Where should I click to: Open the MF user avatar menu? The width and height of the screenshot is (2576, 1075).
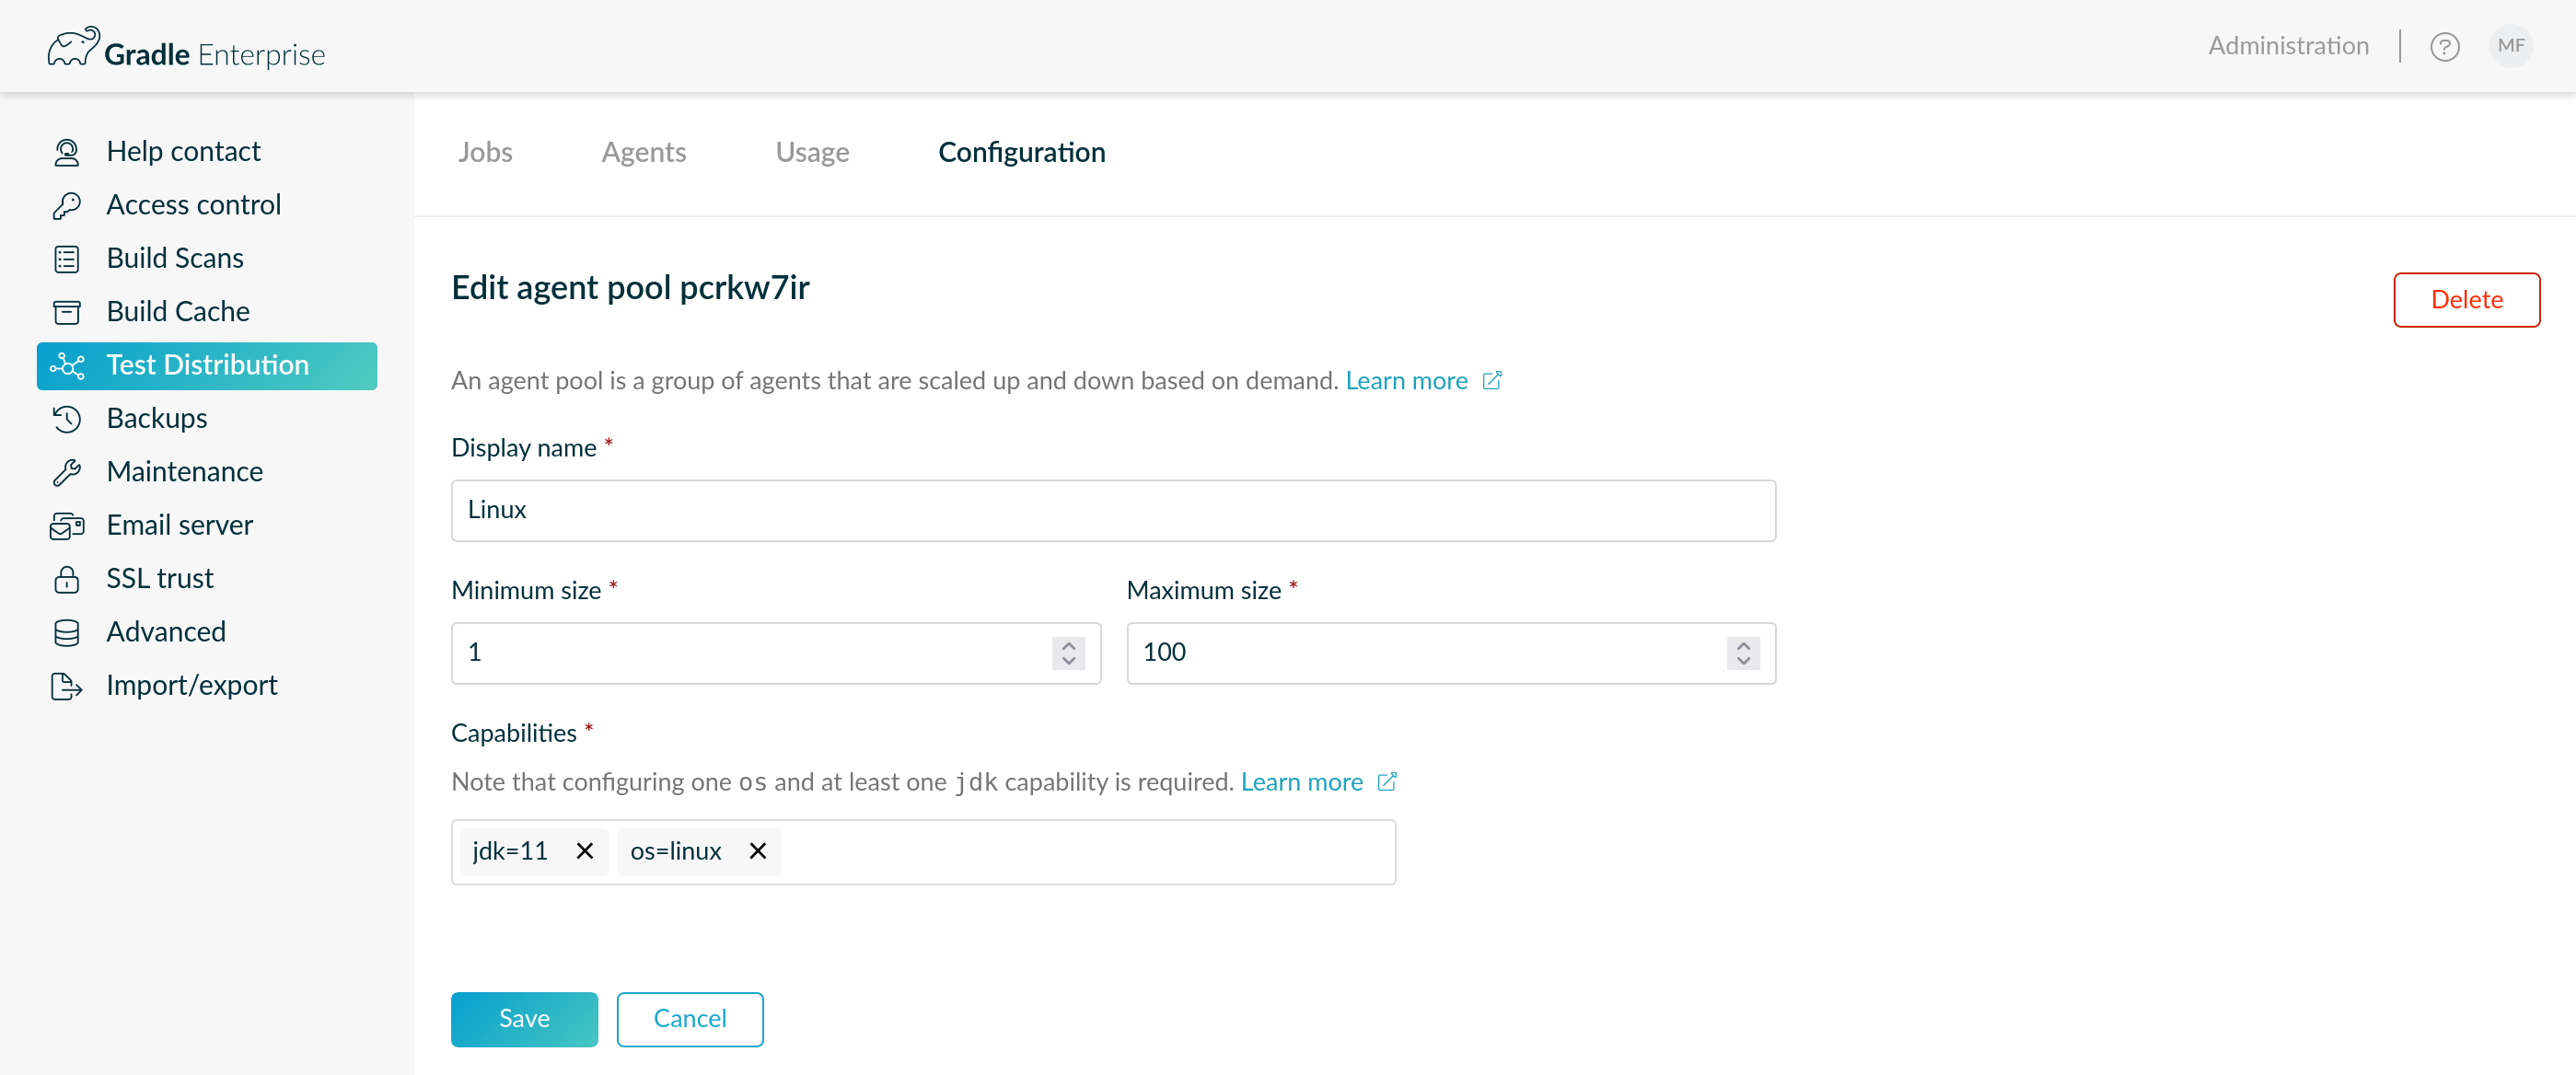pos(2510,46)
